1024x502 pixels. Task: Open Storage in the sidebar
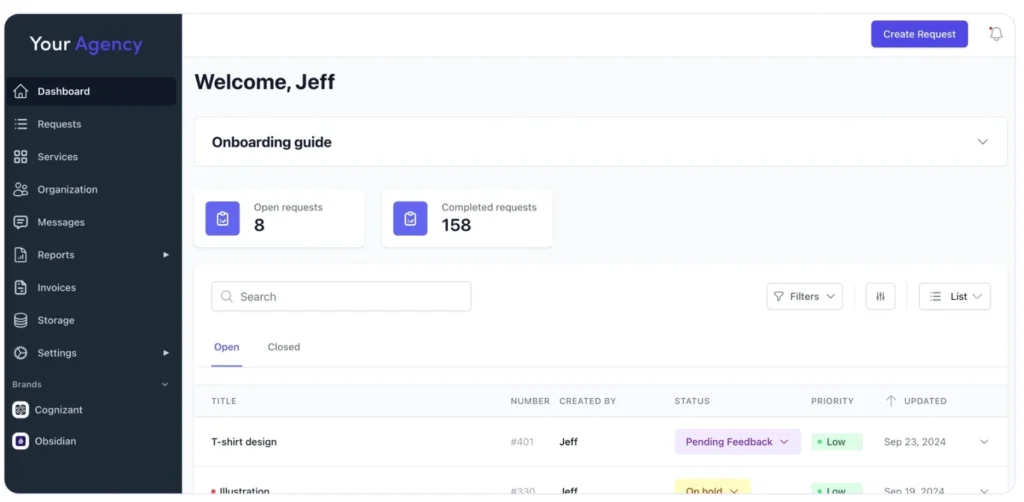pyautogui.click(x=55, y=320)
